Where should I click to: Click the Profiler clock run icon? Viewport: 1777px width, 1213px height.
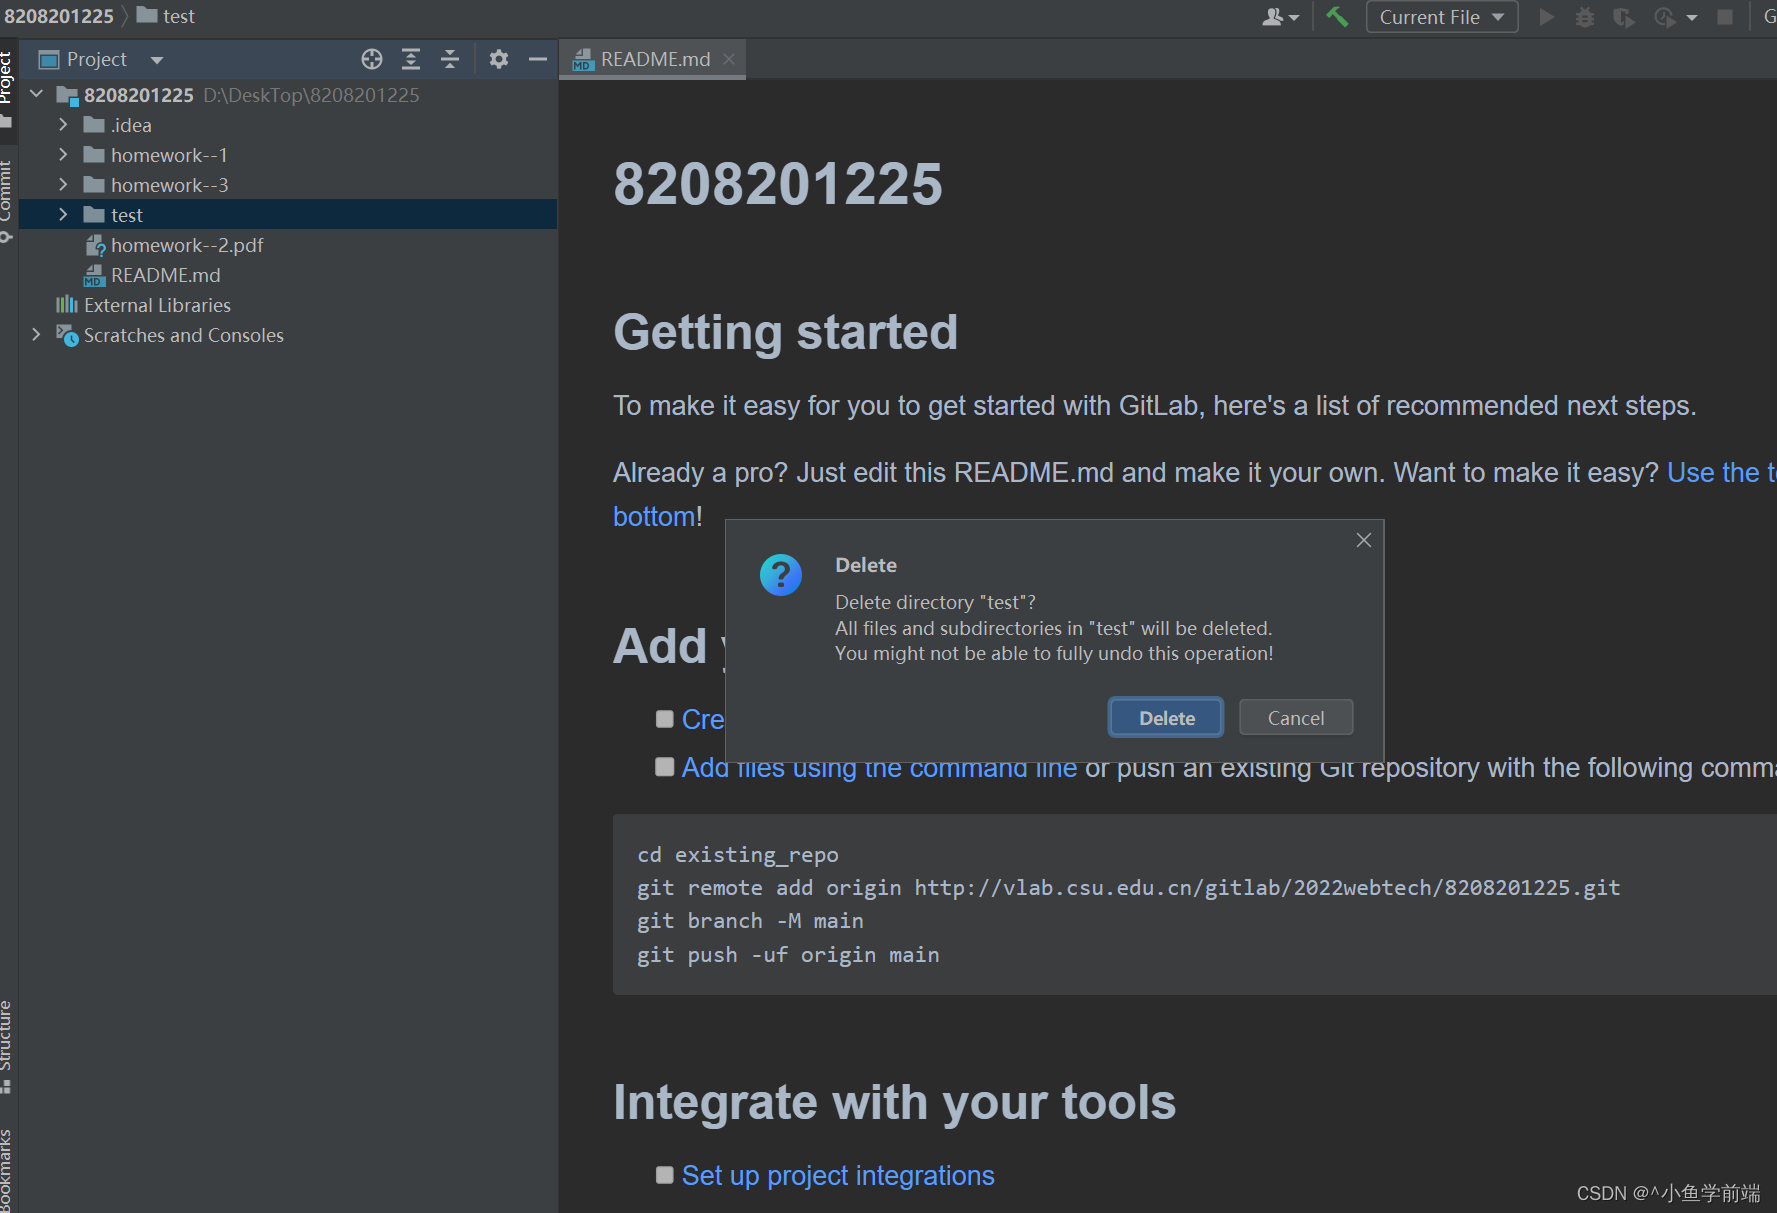(1665, 17)
